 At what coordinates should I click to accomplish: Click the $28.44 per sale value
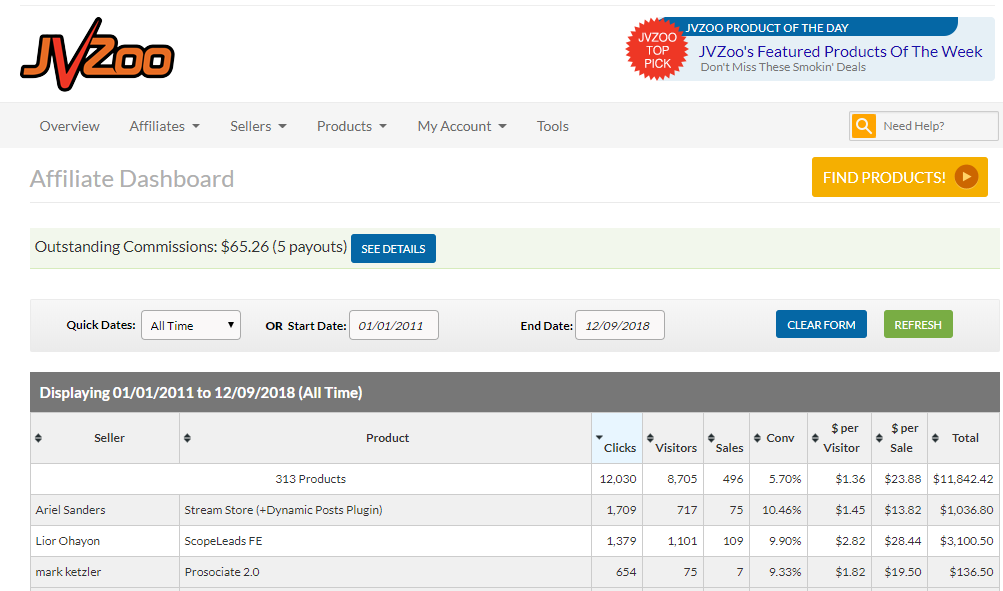click(x=903, y=541)
